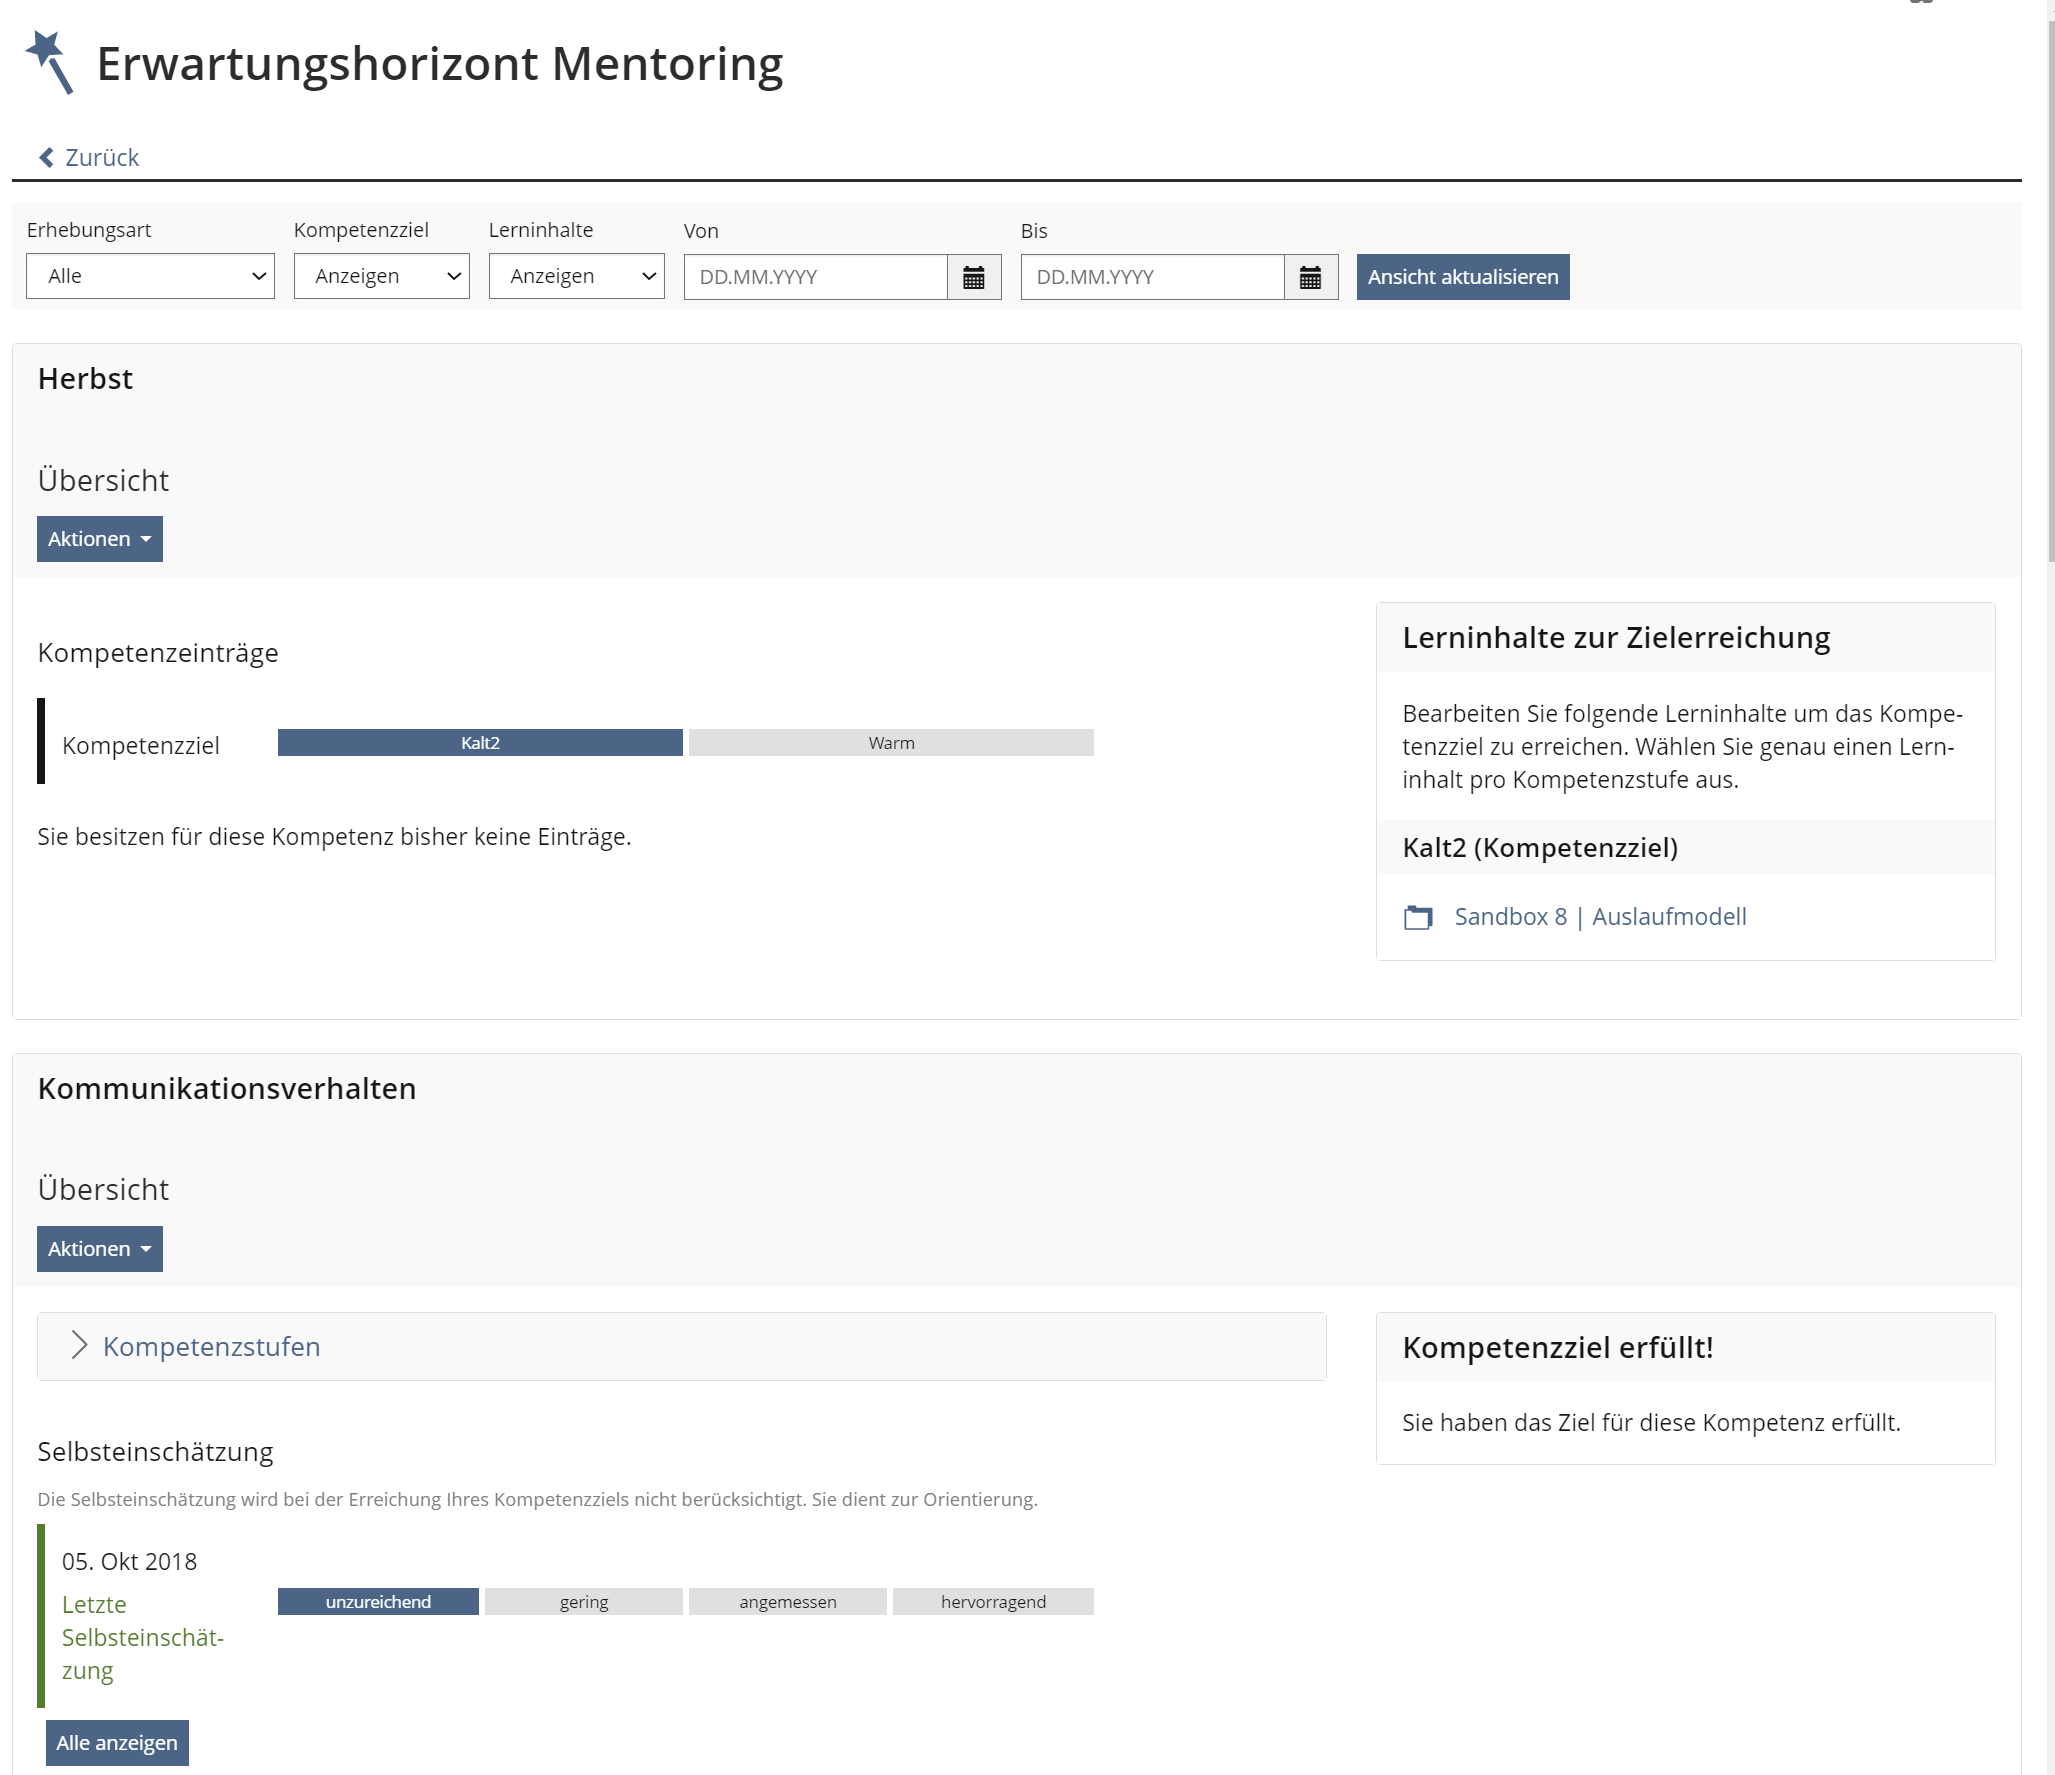Open the Erhebungsart dropdown
2055x1775 pixels.
150,276
